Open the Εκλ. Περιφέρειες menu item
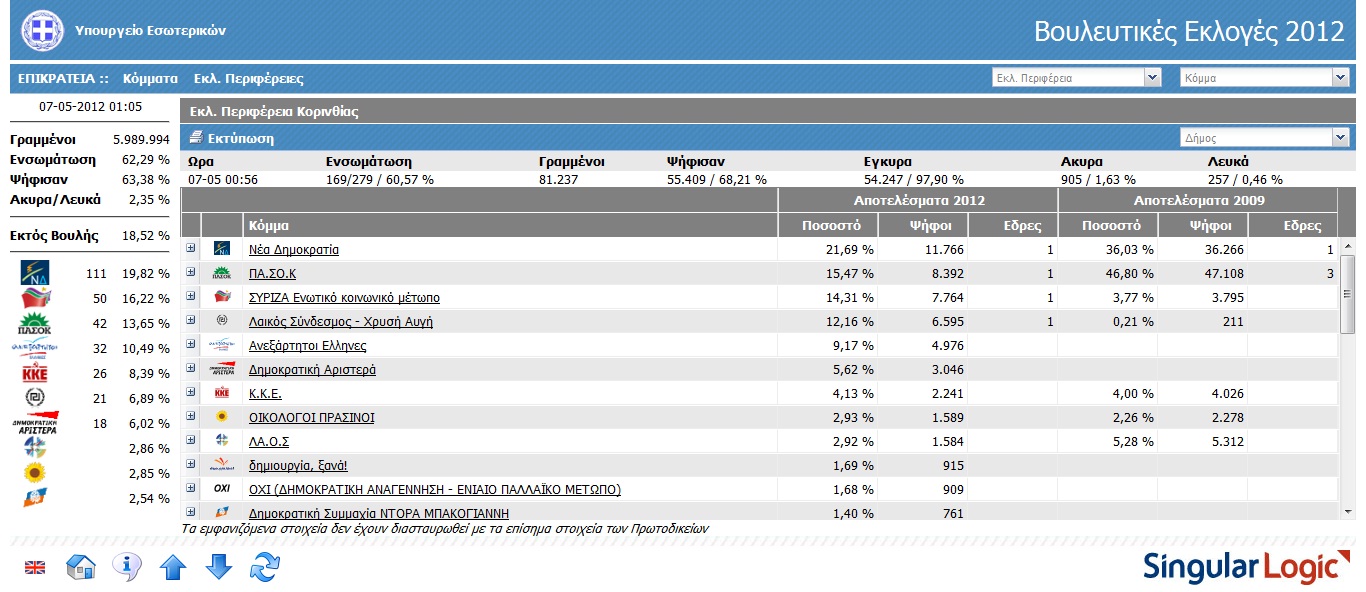 (x=248, y=78)
